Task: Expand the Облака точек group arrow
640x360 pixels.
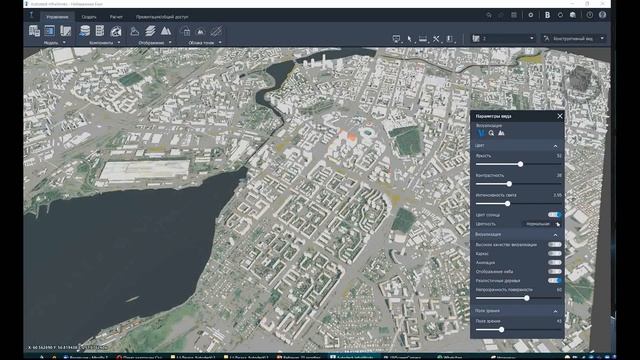Action: click(x=220, y=42)
